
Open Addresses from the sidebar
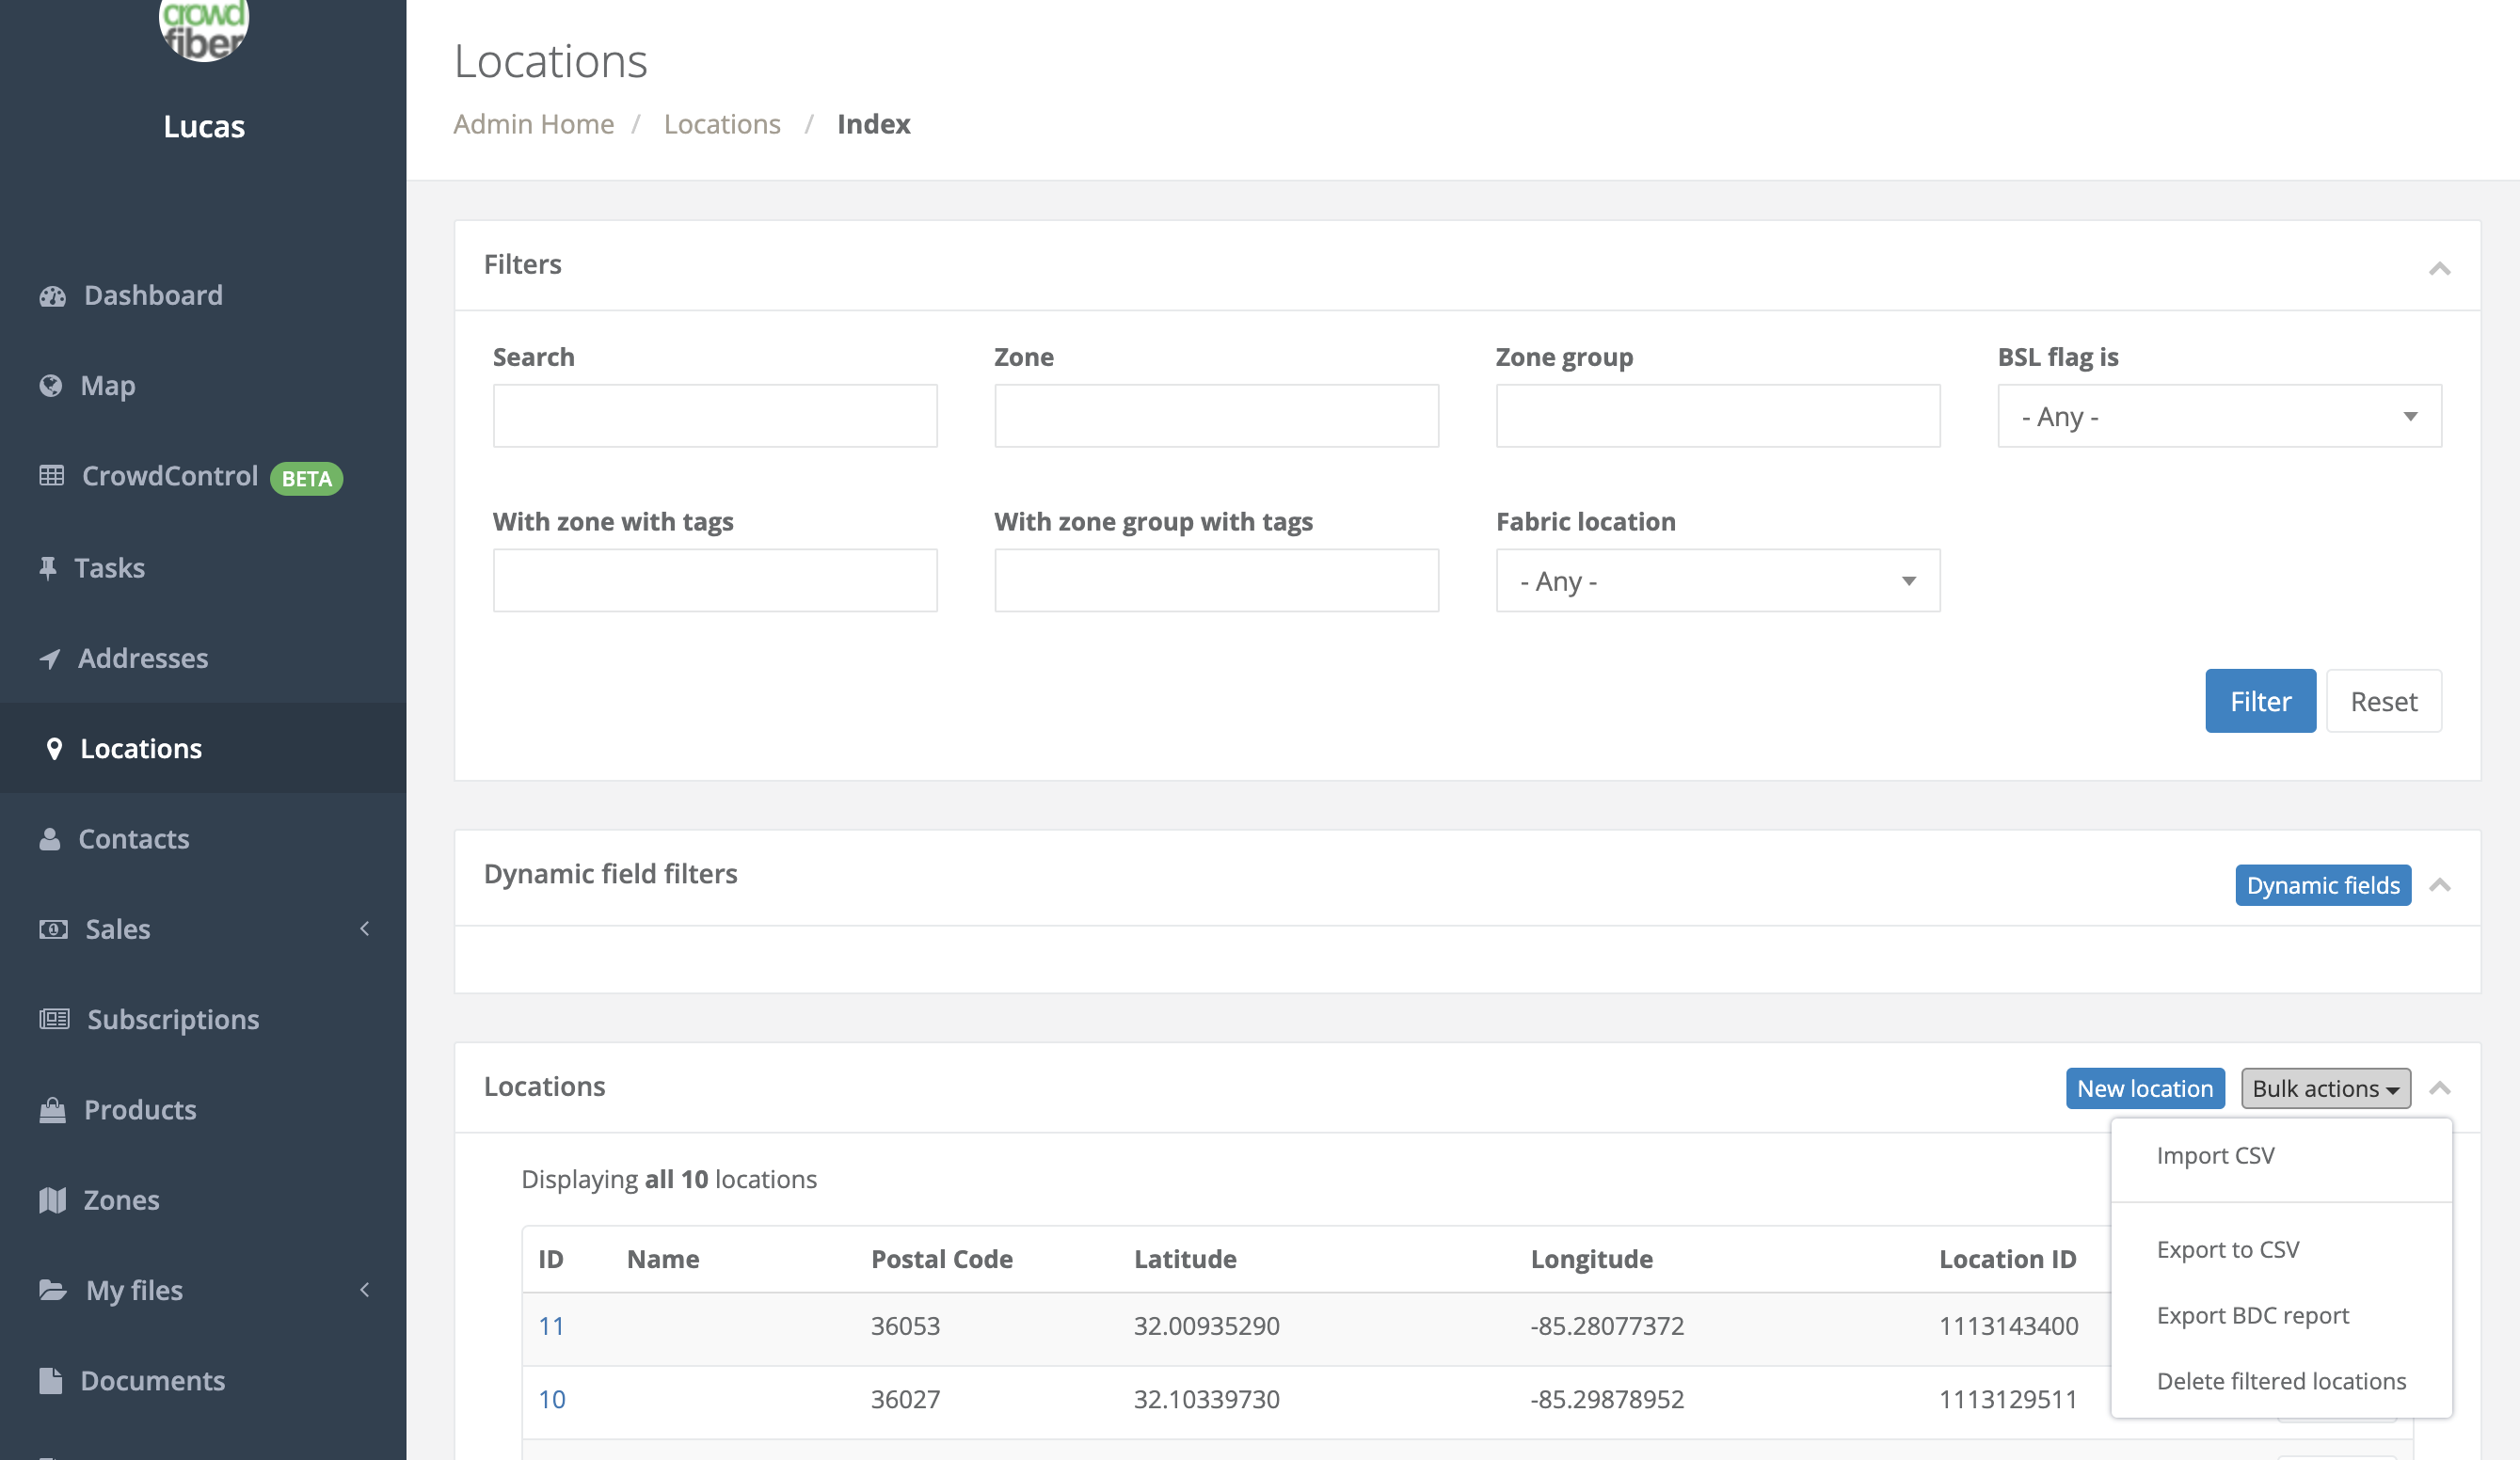click(x=143, y=658)
